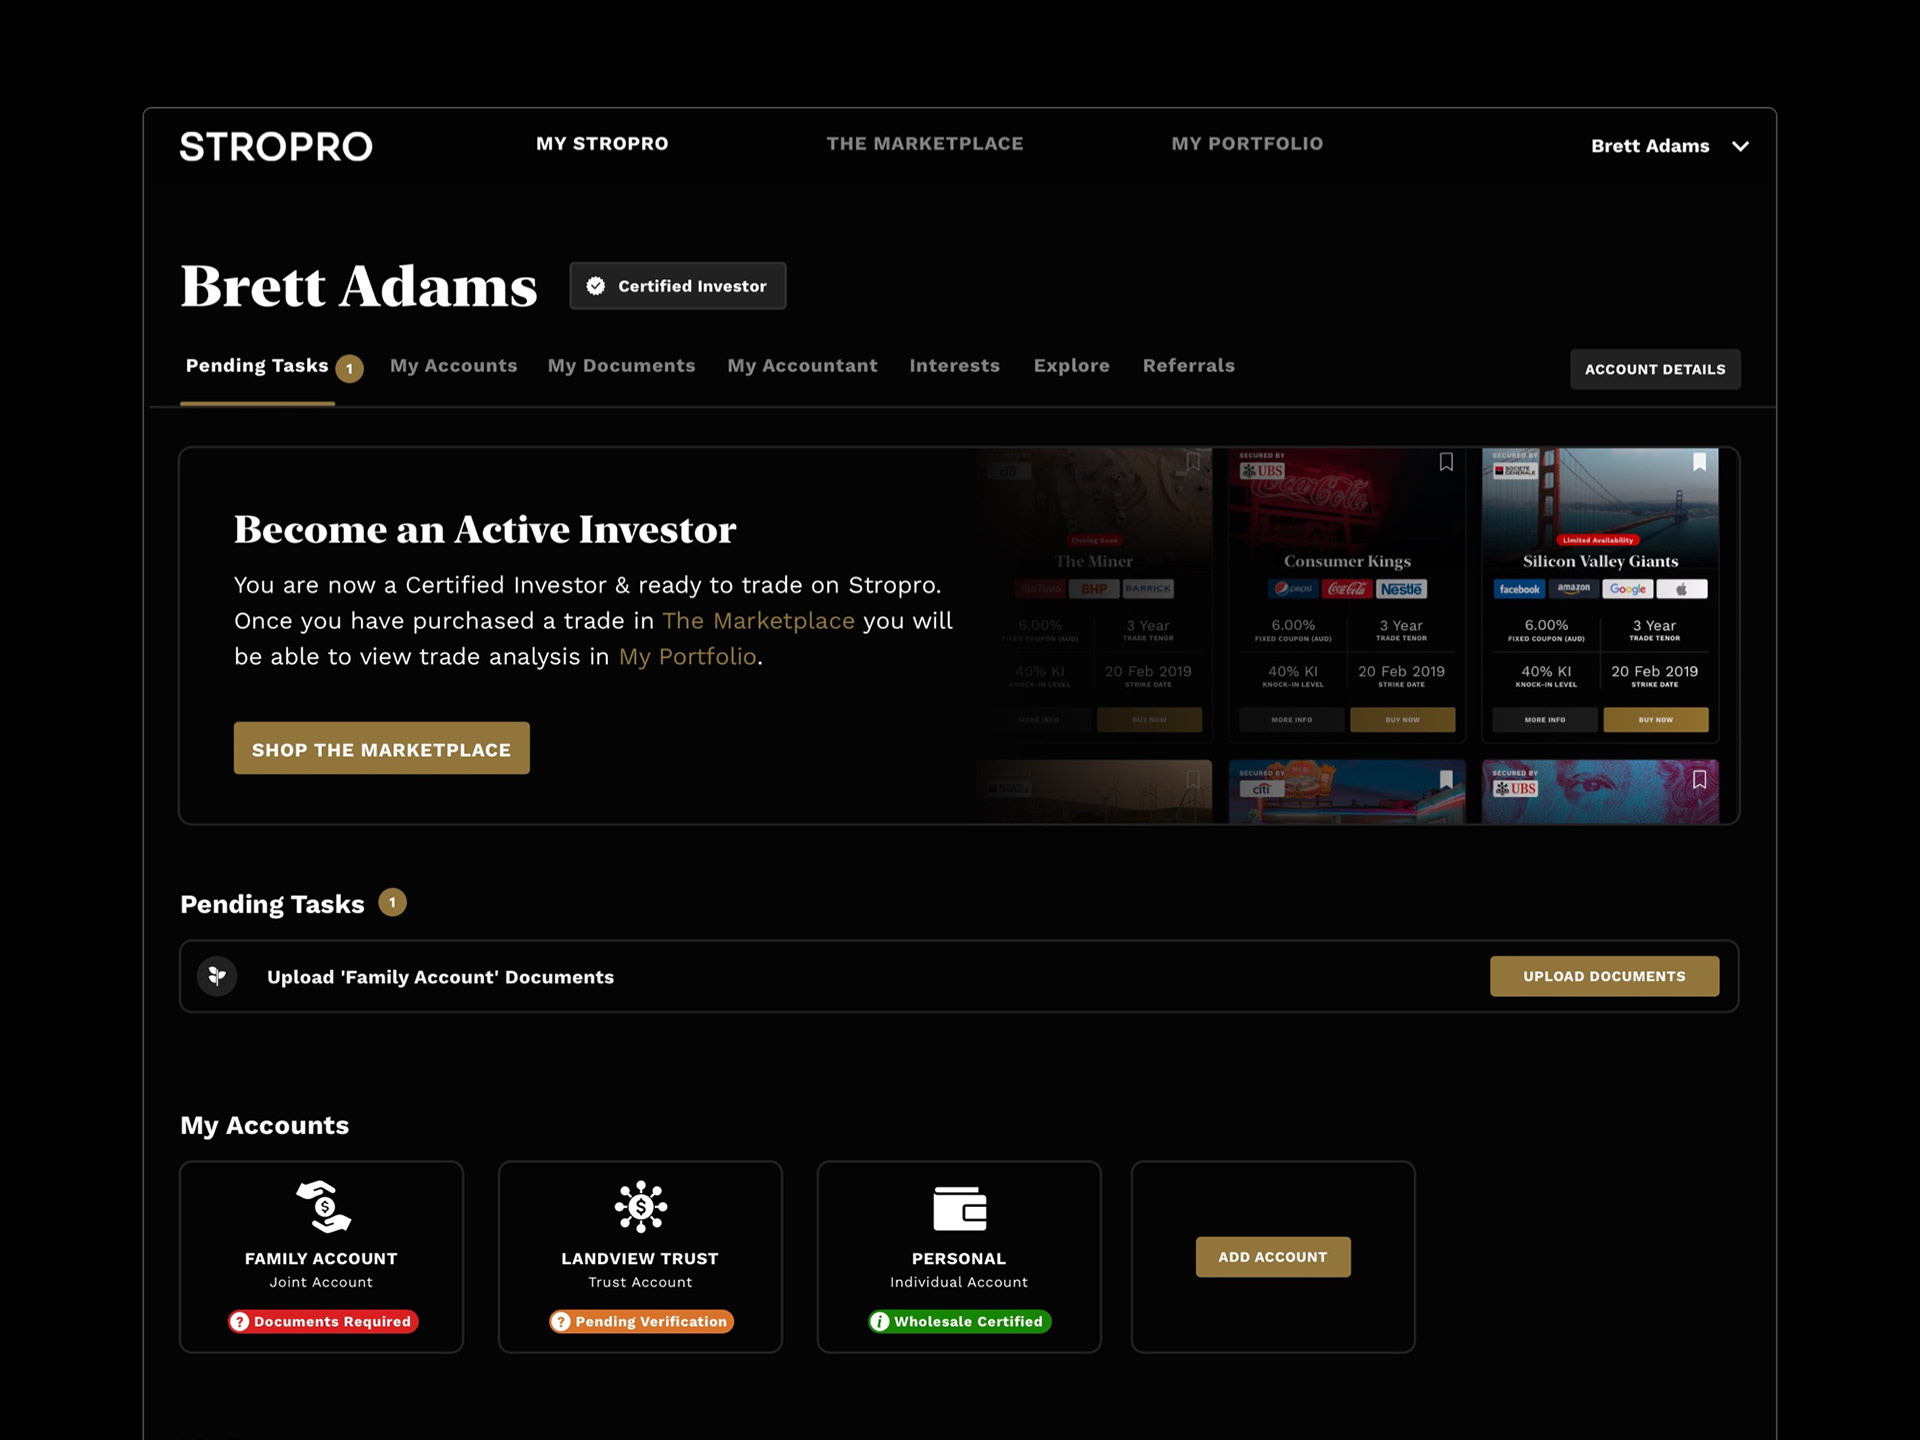
Task: Click the Certified Investor badge
Action: 678,286
